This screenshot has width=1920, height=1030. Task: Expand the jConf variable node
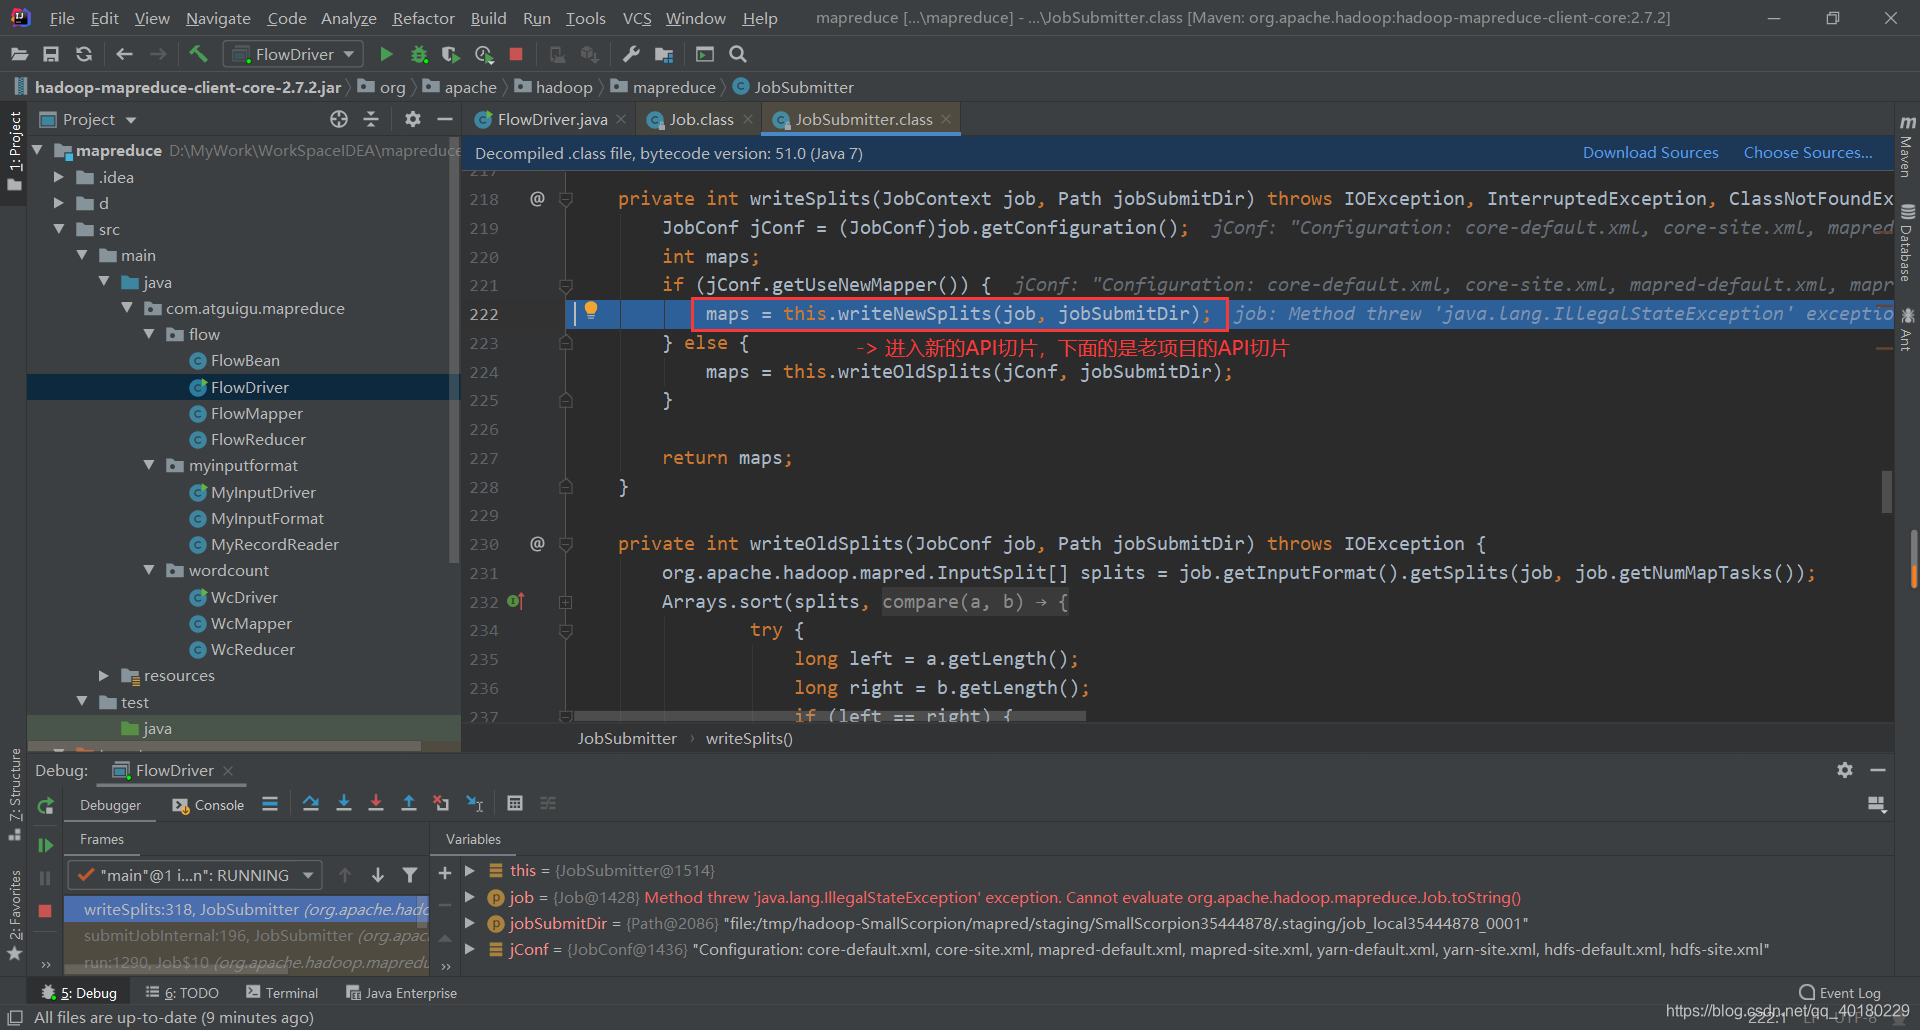coord(470,949)
